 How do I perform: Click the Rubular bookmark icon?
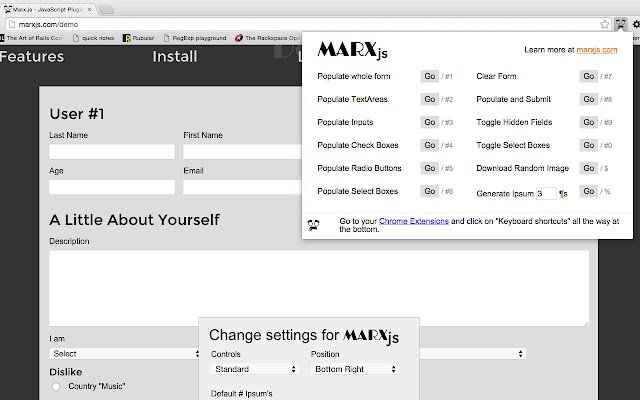[127, 38]
